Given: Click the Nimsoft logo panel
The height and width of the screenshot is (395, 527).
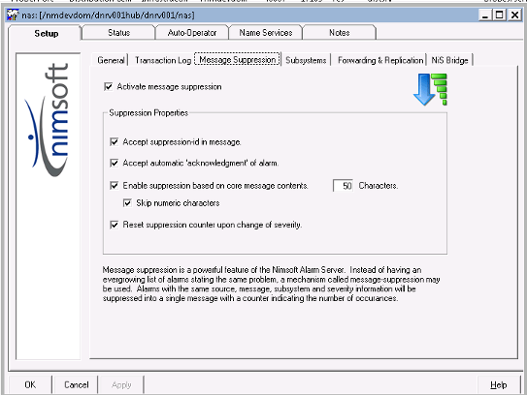Looking at the screenshot, I should 48,206.
